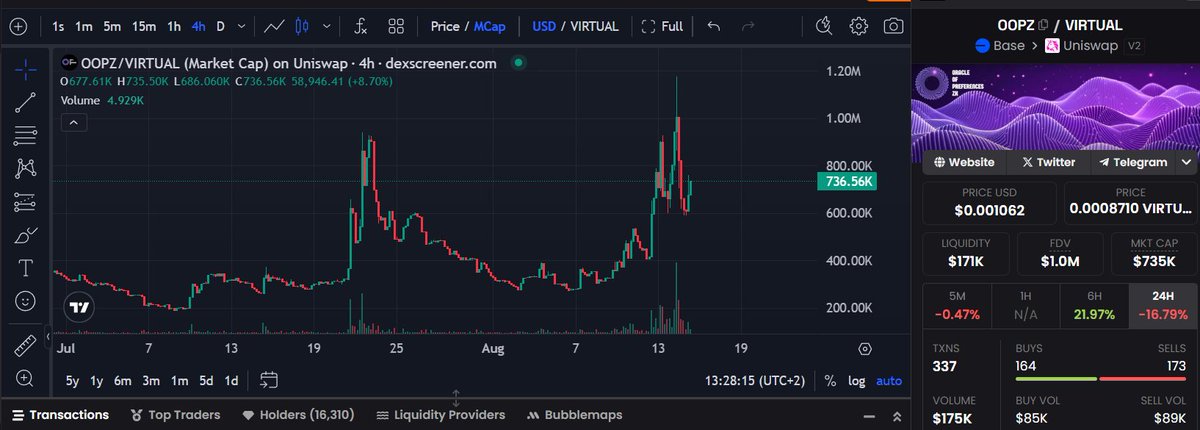Open the token Website link
Image resolution: width=1200 pixels, height=430 pixels.
pos(964,162)
